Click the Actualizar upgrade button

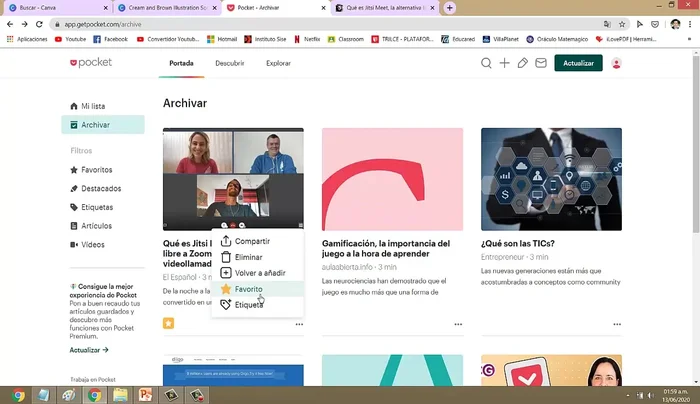coord(578,63)
